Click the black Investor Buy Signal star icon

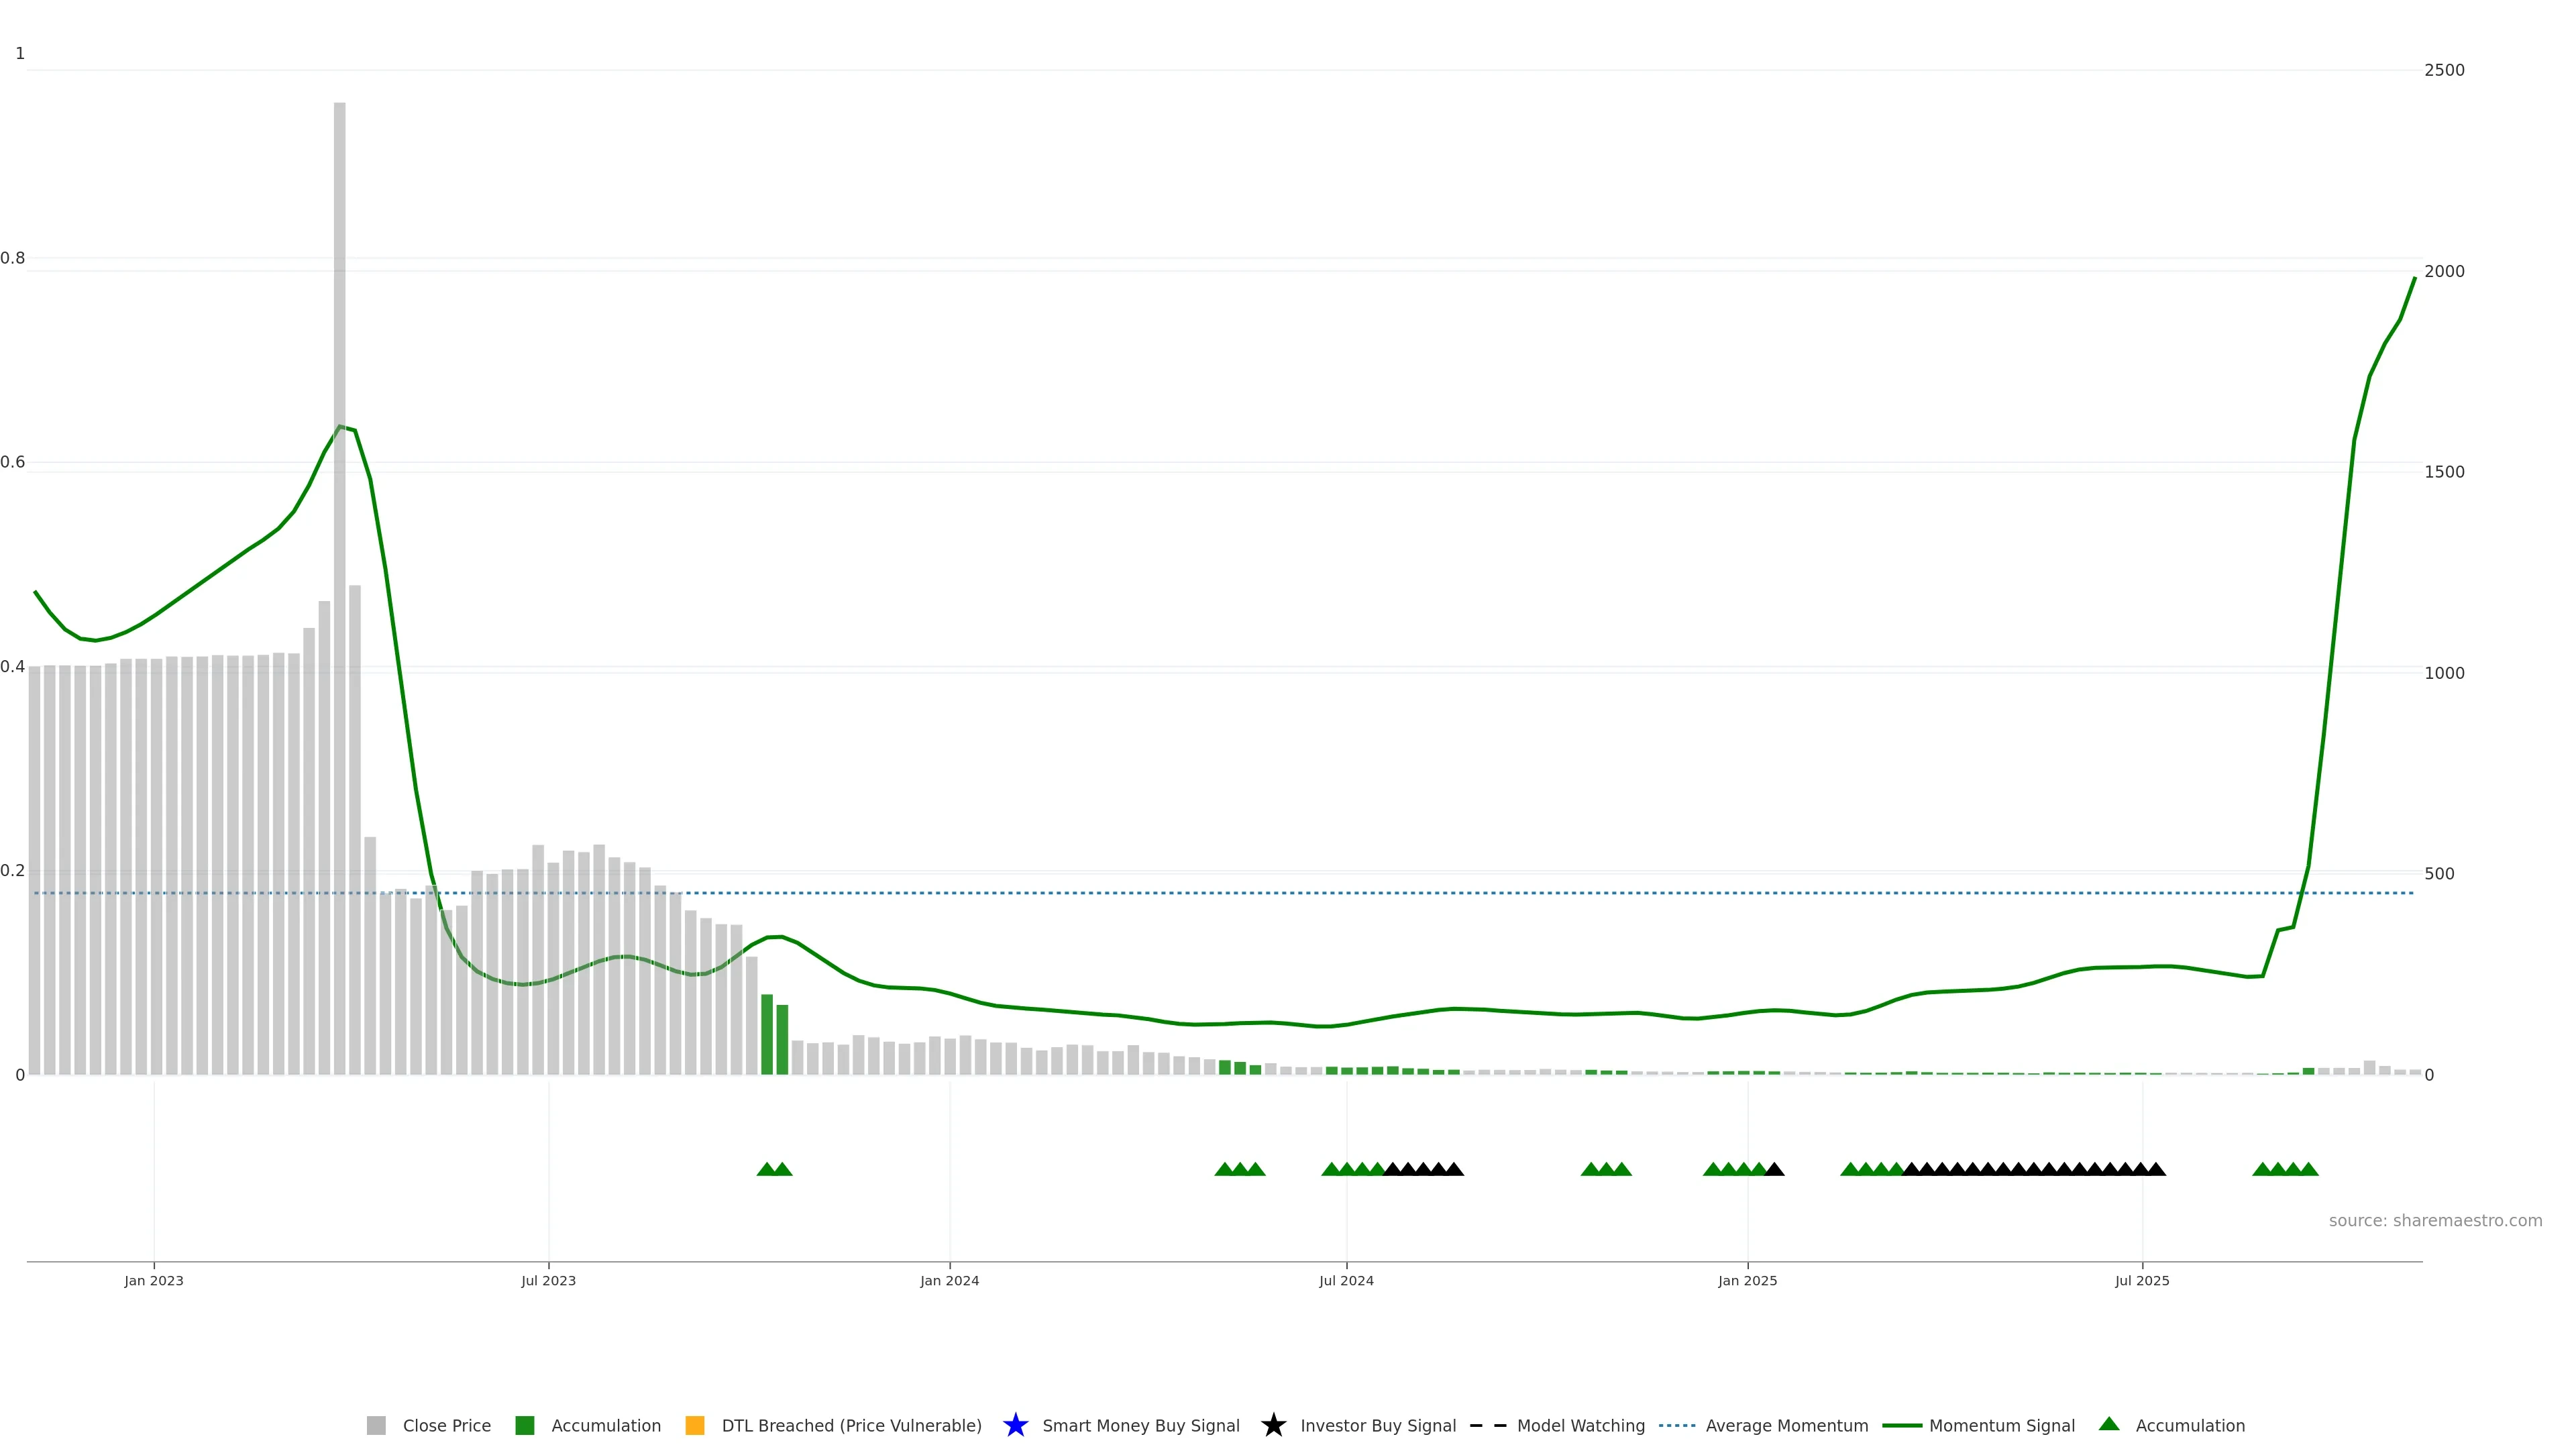1273,1425
